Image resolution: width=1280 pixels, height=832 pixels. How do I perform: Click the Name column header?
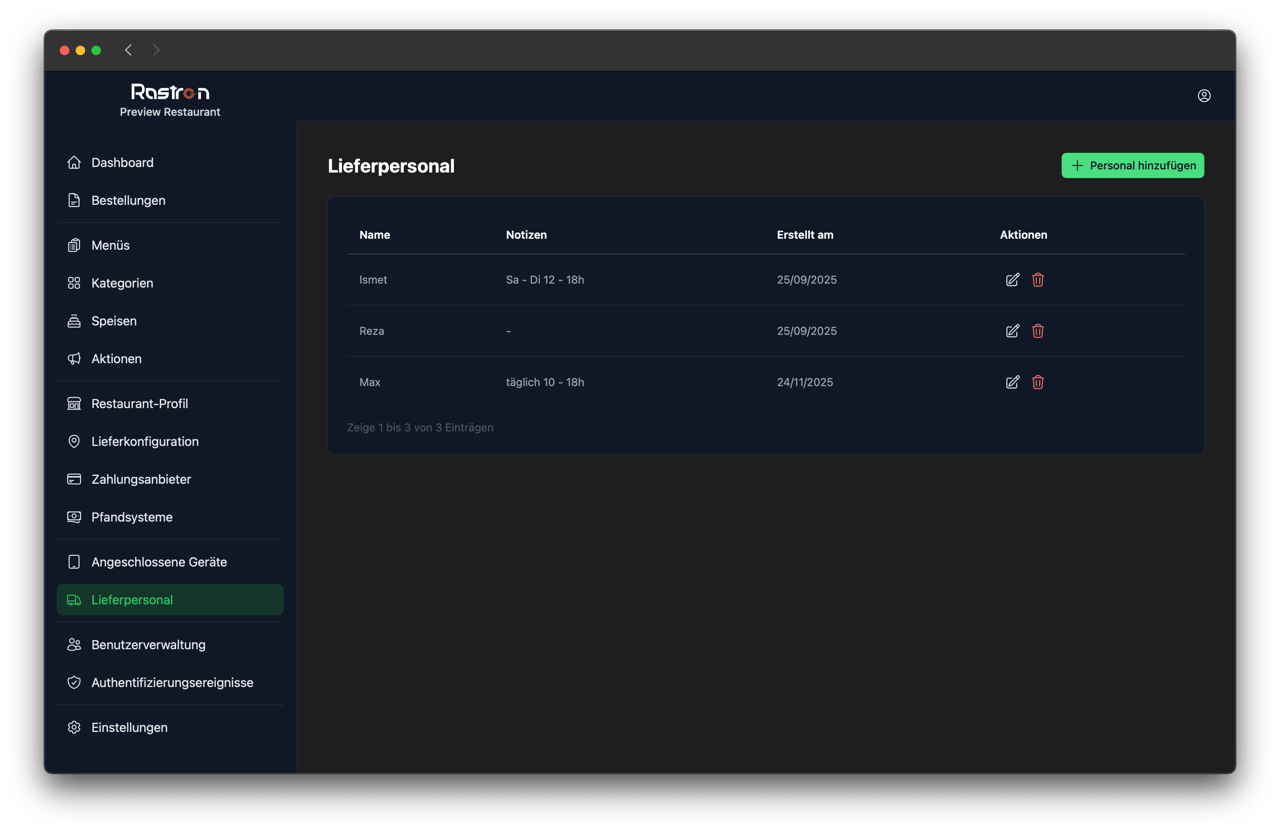coord(375,235)
